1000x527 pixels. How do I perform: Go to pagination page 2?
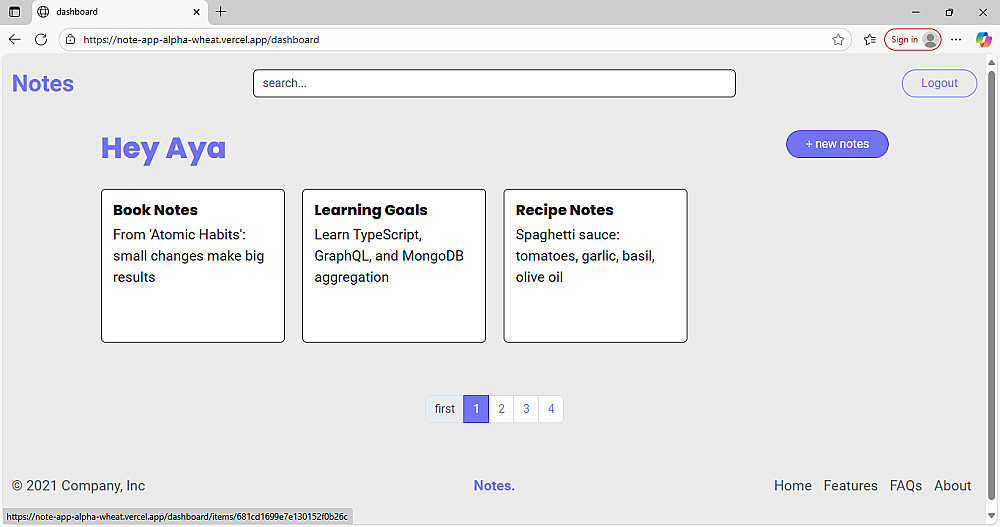click(501, 409)
